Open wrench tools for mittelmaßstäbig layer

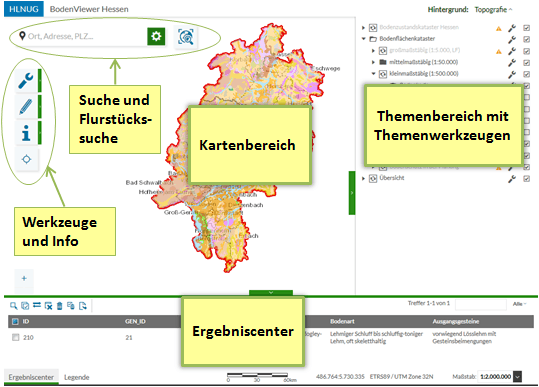point(512,63)
